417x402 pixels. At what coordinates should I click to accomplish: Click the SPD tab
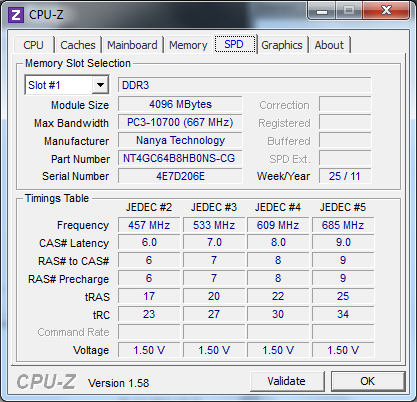pyautogui.click(x=234, y=44)
